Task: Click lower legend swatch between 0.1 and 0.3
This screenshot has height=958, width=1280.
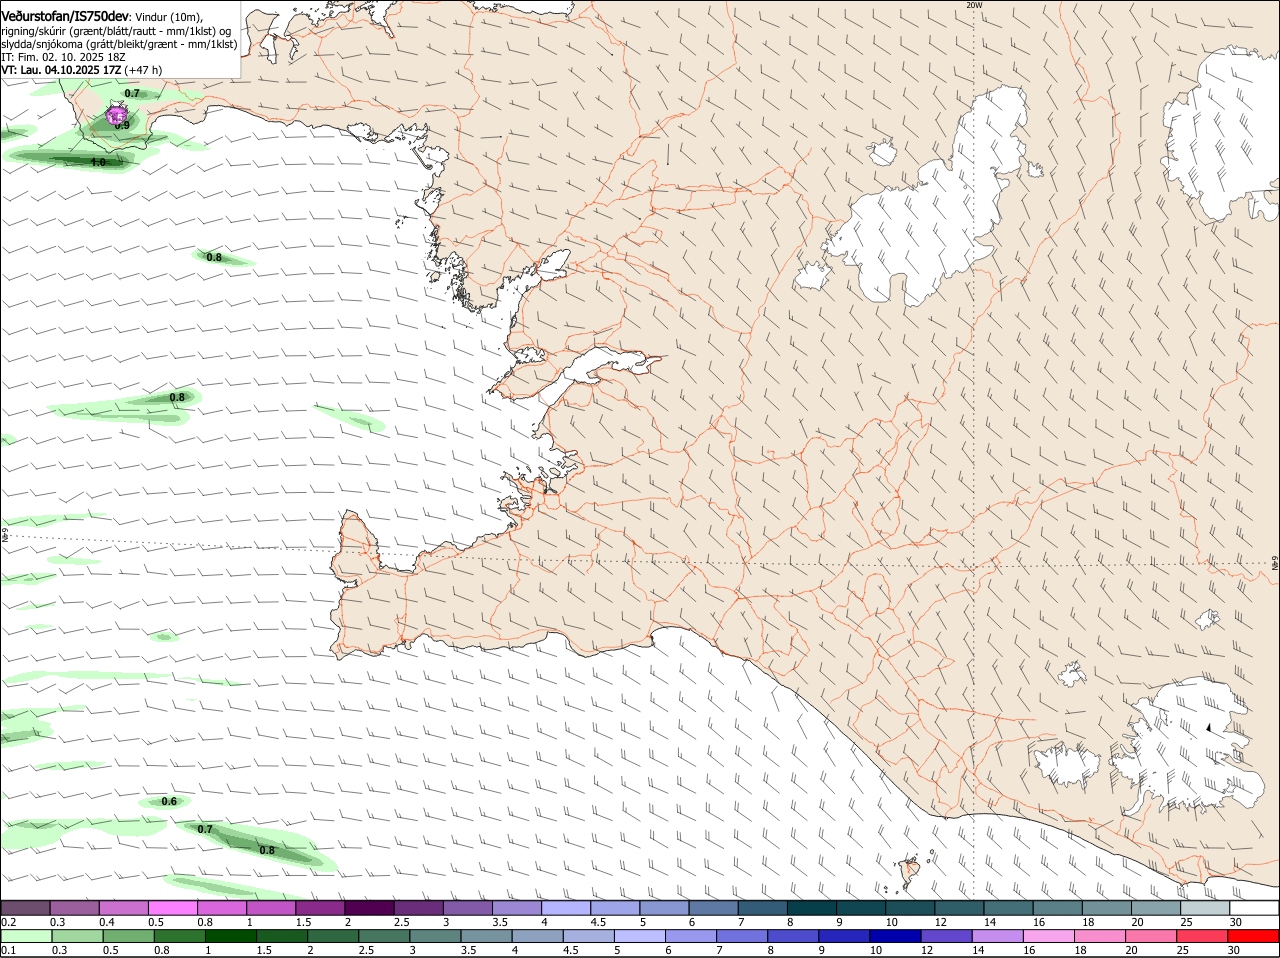Action: tap(25, 935)
